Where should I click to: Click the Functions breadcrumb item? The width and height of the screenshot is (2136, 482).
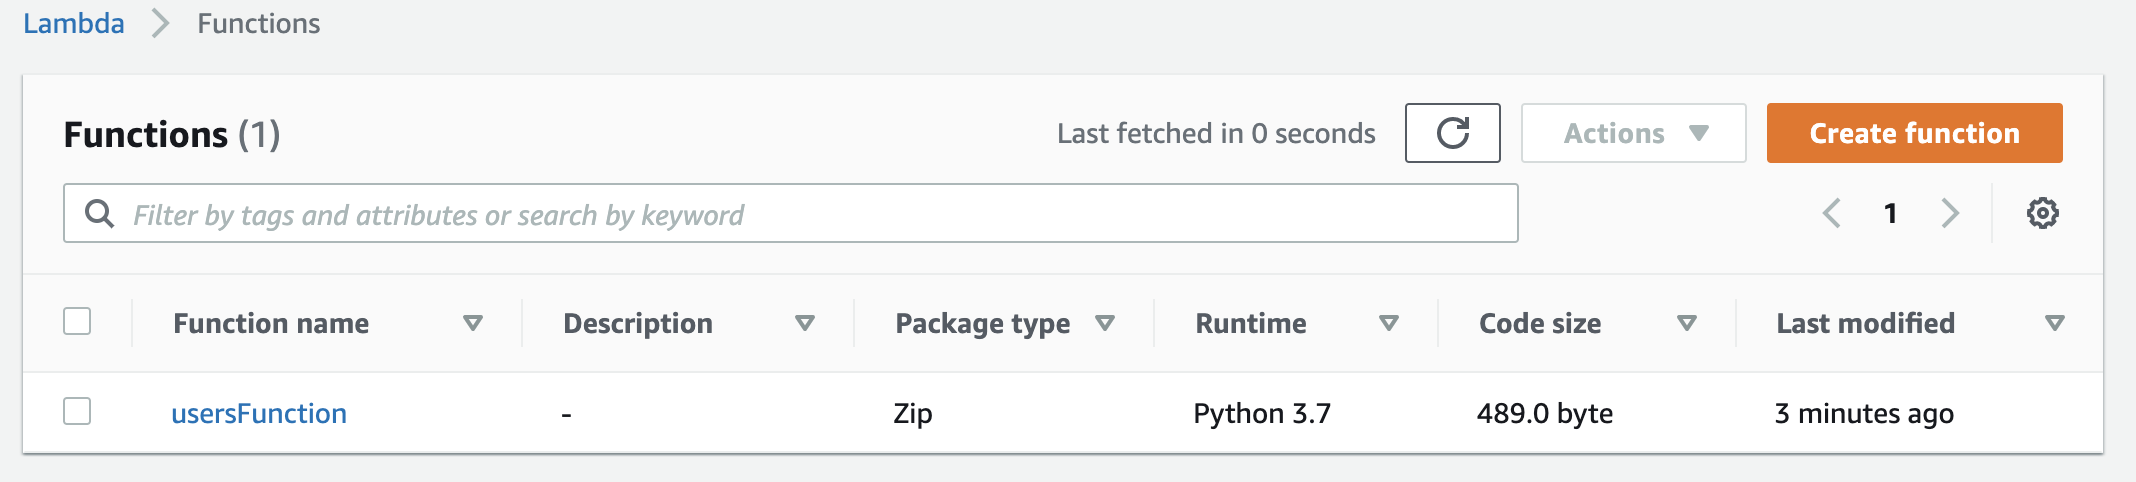pyautogui.click(x=258, y=23)
